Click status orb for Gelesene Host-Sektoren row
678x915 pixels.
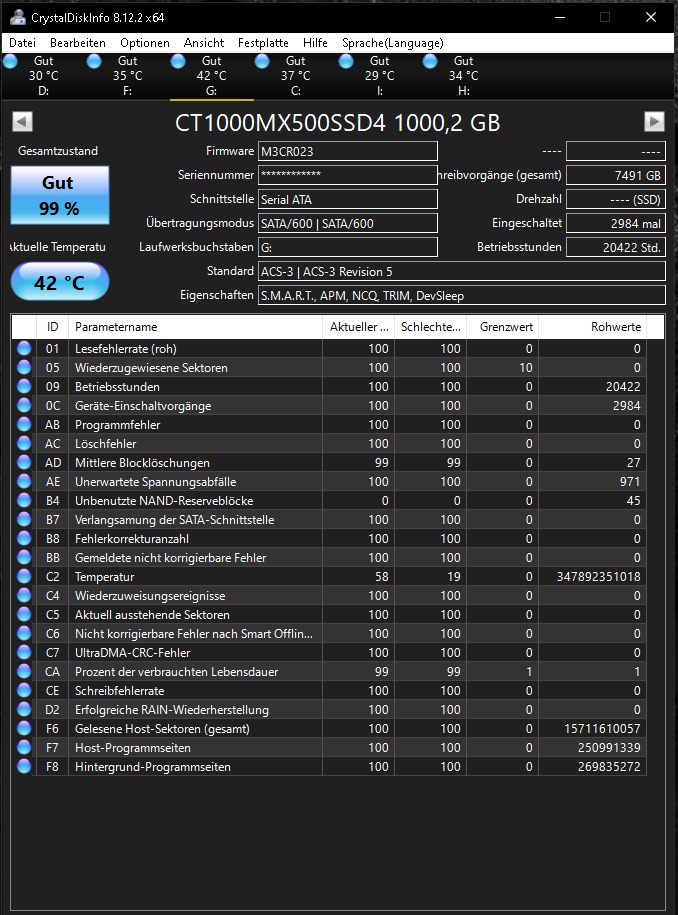click(x=24, y=728)
